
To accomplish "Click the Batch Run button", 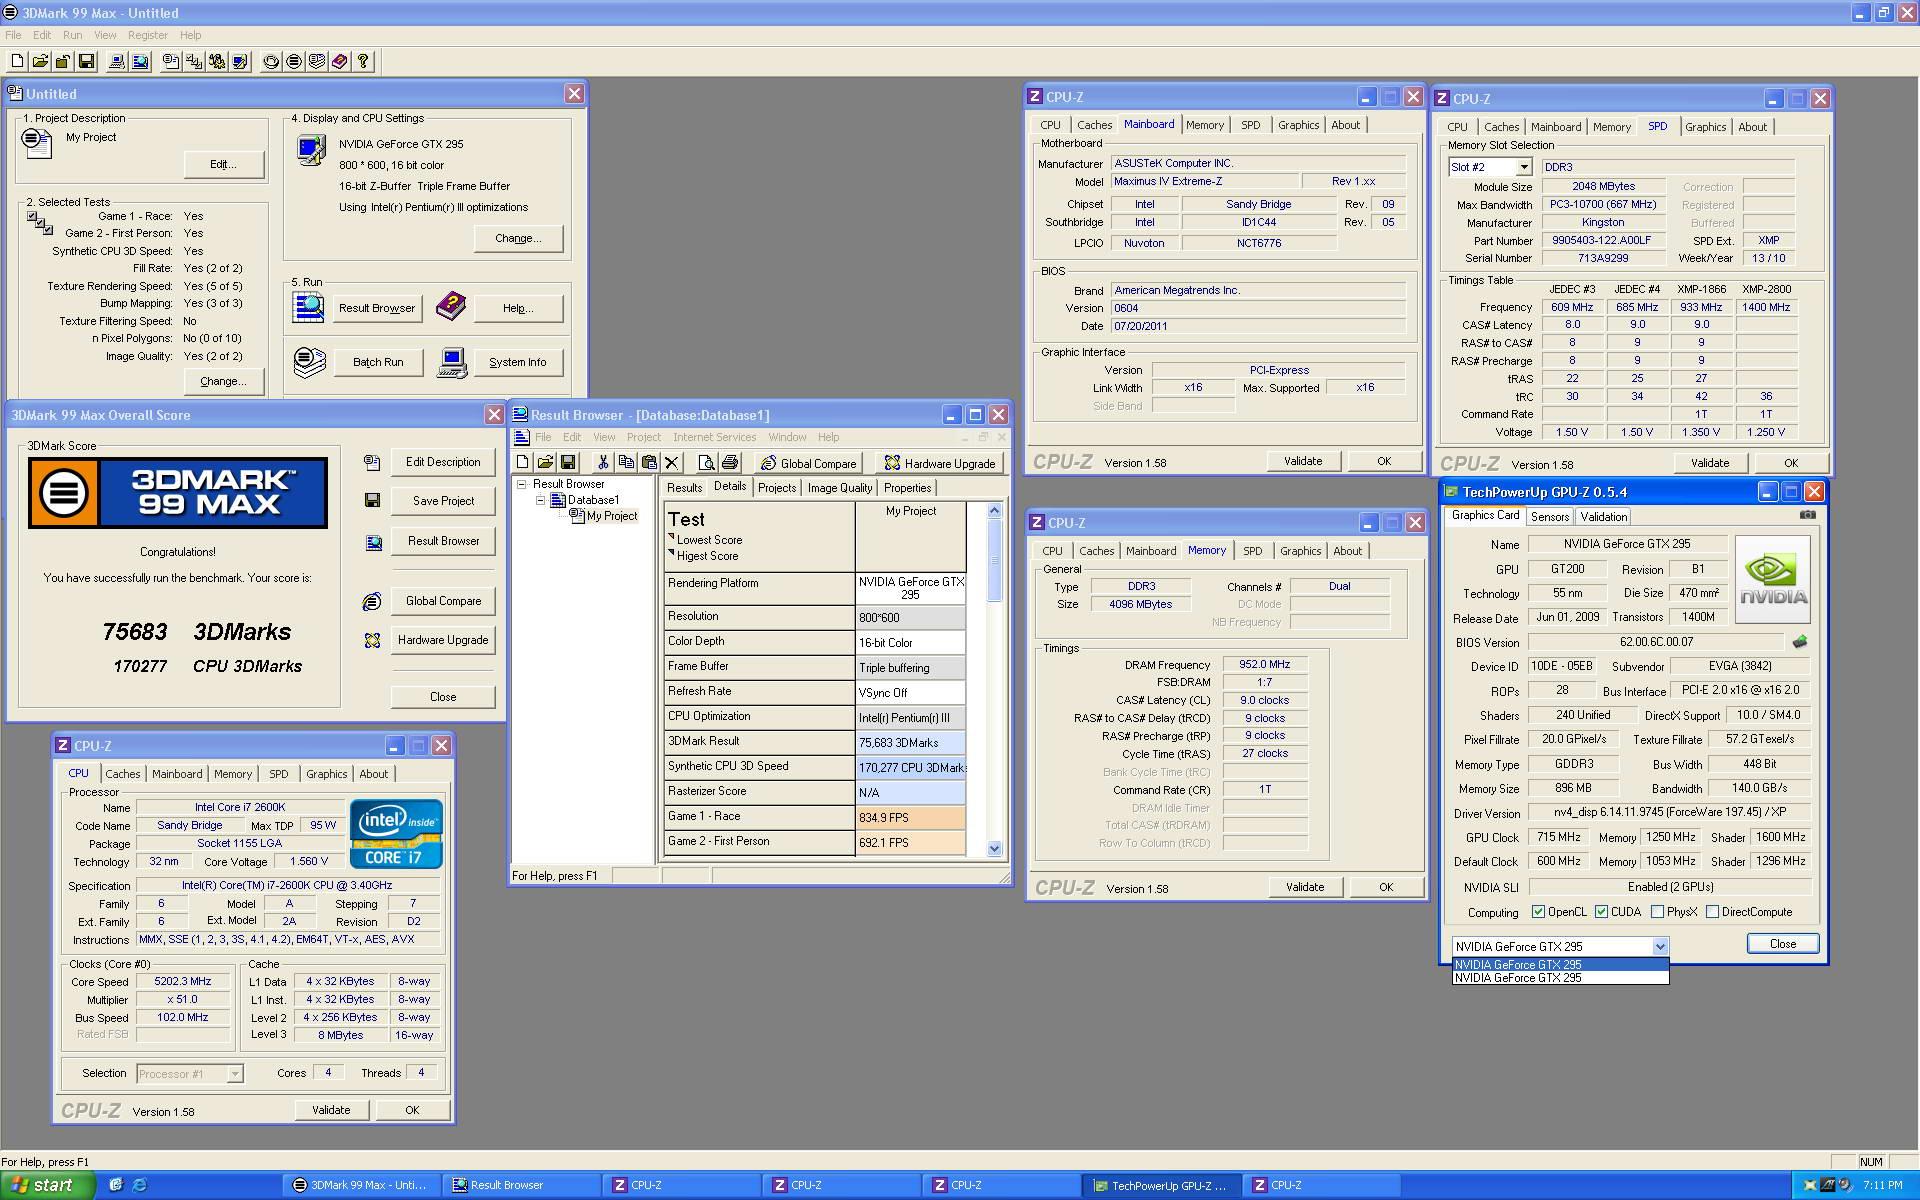I will (x=378, y=362).
